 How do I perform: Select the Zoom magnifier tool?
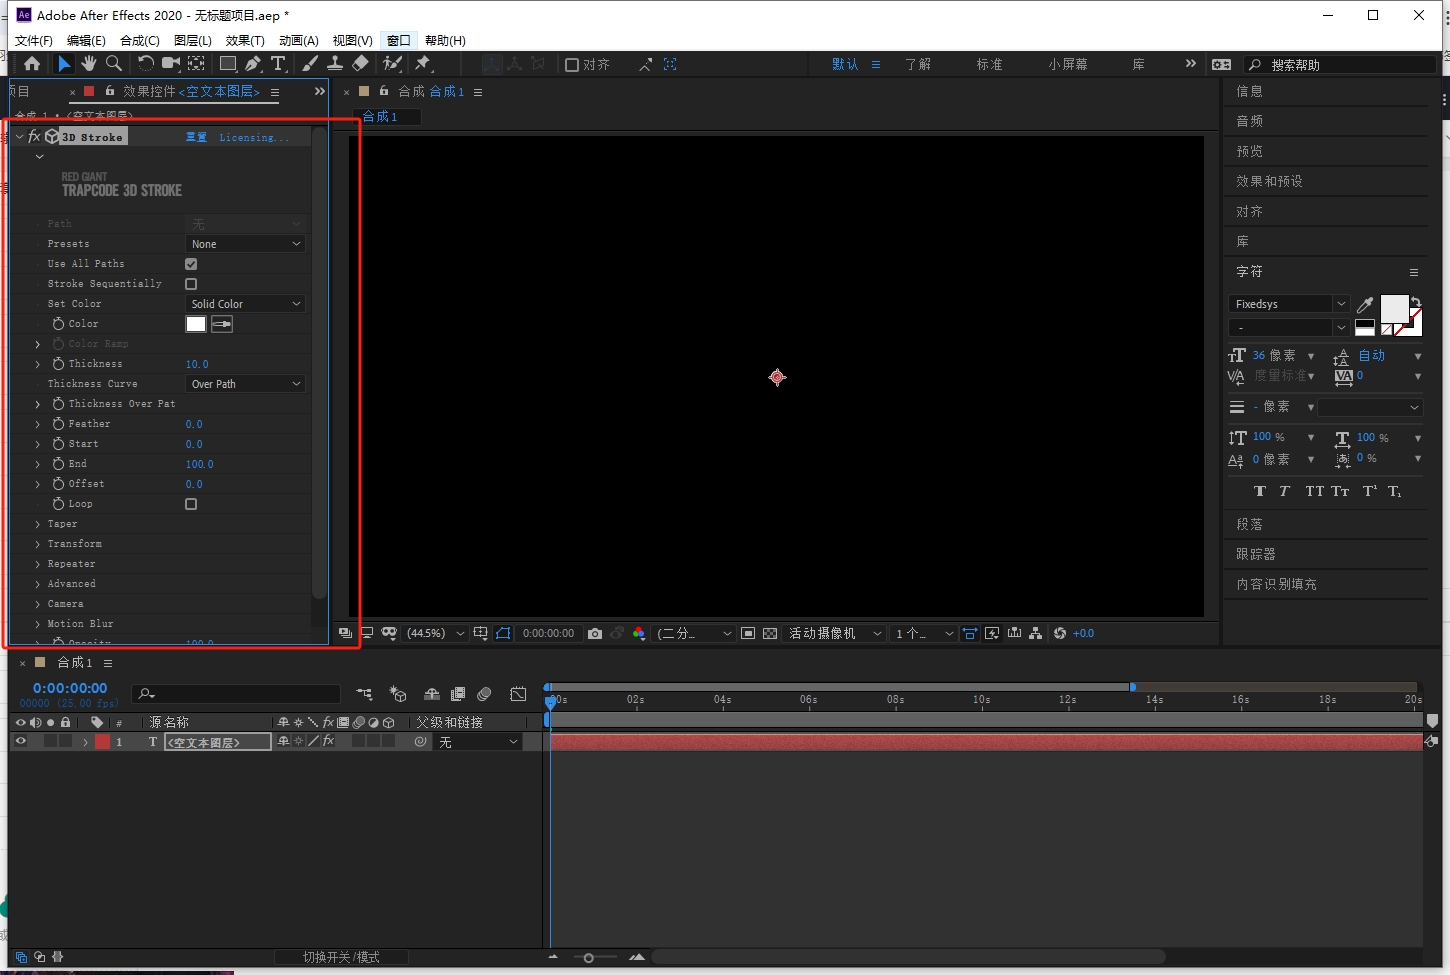point(114,63)
